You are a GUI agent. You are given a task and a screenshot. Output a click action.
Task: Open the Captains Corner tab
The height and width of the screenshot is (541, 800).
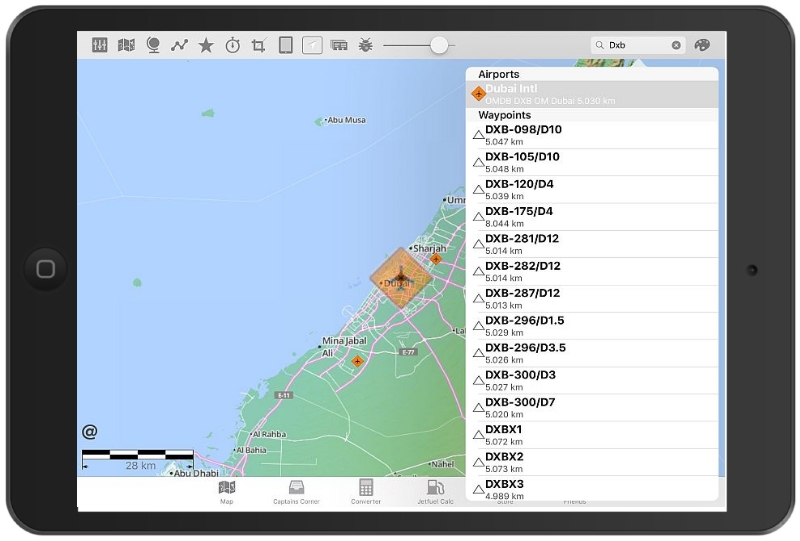pos(296,493)
